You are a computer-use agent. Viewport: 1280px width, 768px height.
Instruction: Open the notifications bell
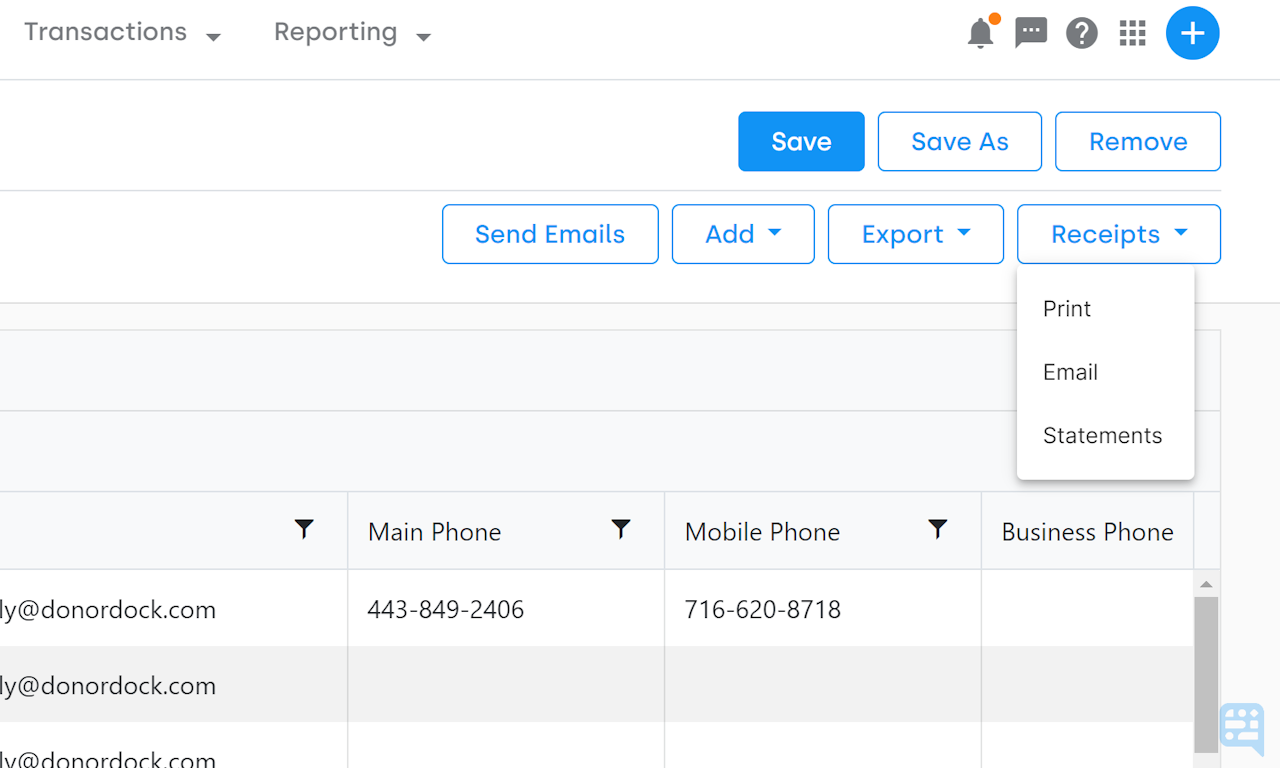pyautogui.click(x=979, y=33)
